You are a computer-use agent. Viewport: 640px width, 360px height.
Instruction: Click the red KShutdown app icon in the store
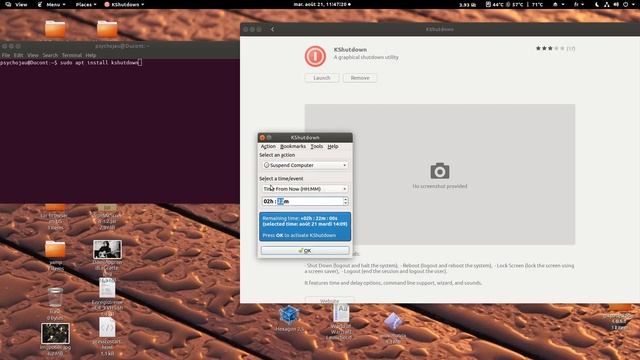315,56
